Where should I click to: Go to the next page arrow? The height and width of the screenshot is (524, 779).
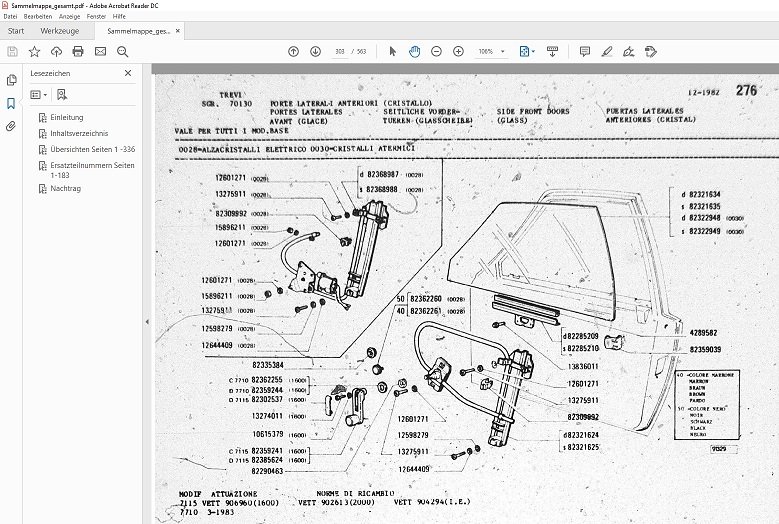coord(315,51)
